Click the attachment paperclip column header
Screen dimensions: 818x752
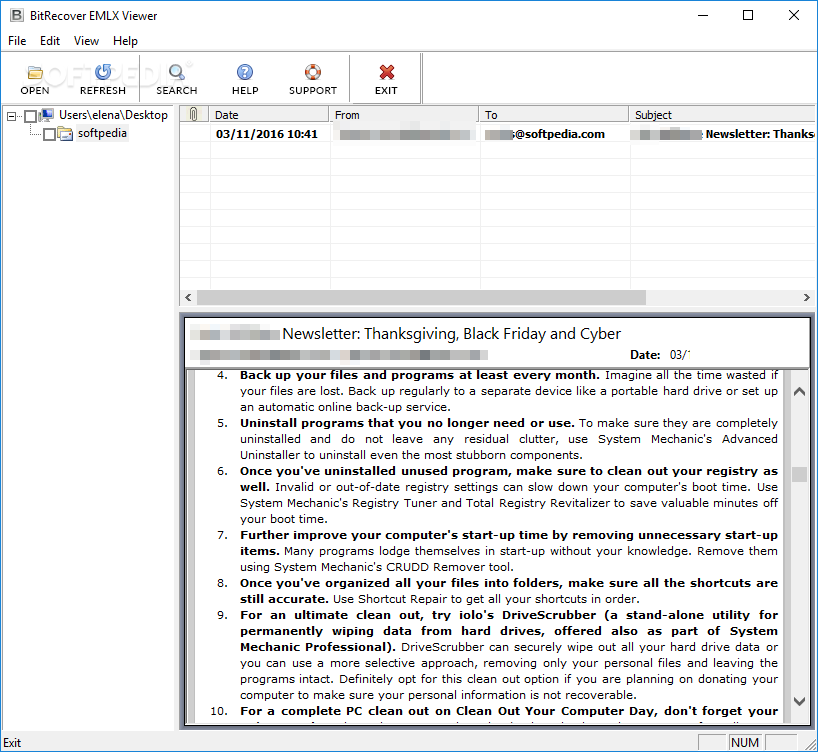(x=194, y=114)
